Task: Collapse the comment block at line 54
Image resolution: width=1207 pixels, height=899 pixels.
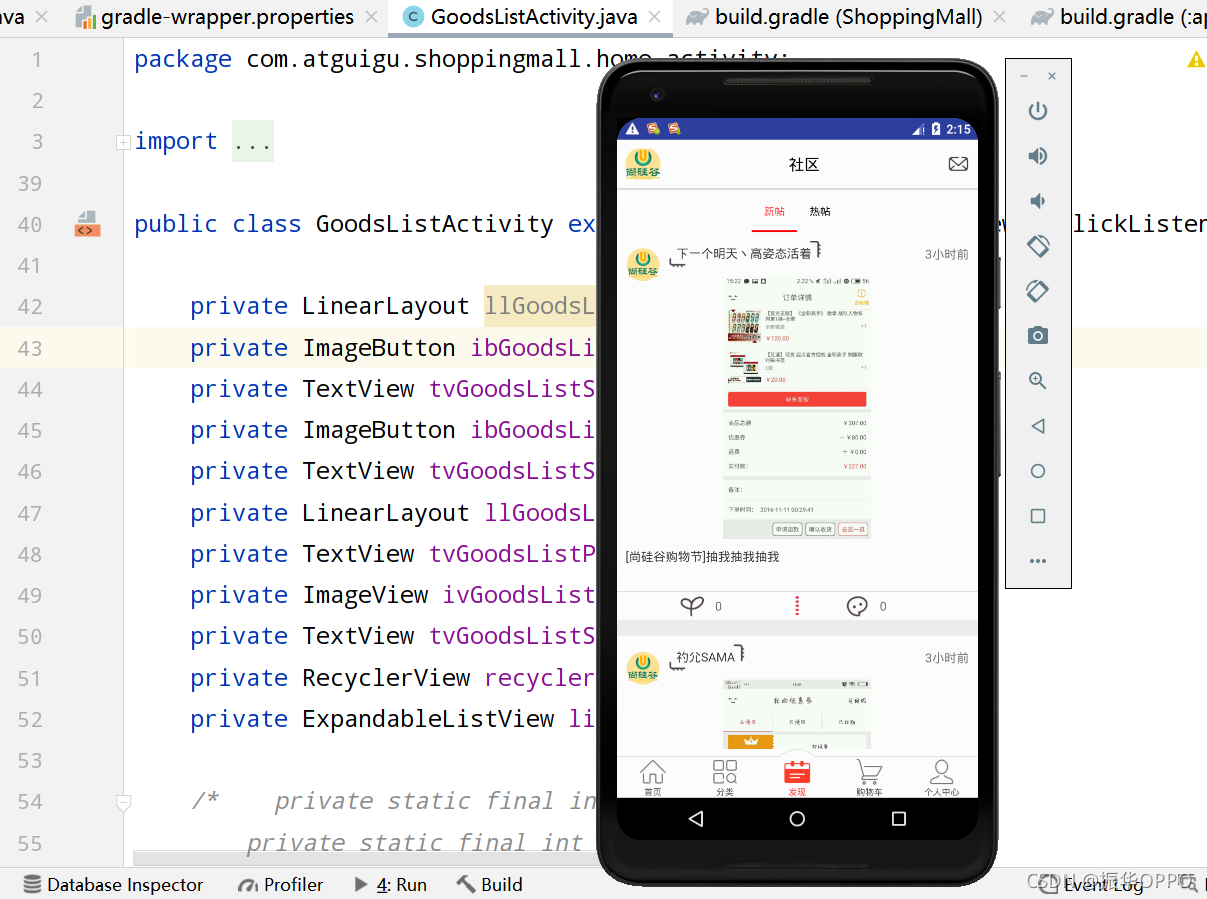Action: point(123,801)
